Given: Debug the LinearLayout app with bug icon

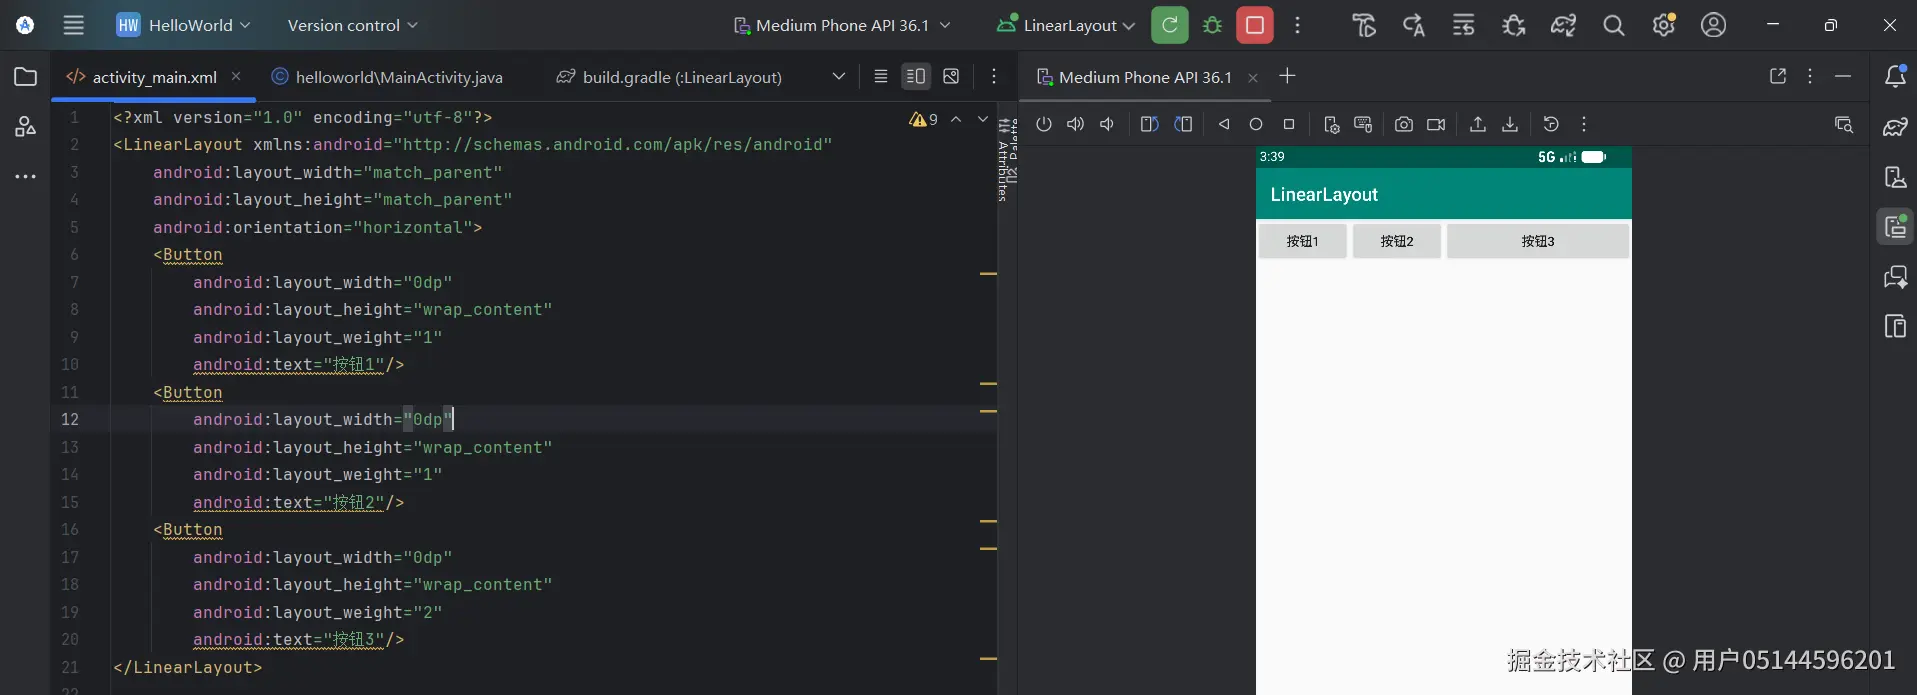Looking at the screenshot, I should [x=1213, y=25].
